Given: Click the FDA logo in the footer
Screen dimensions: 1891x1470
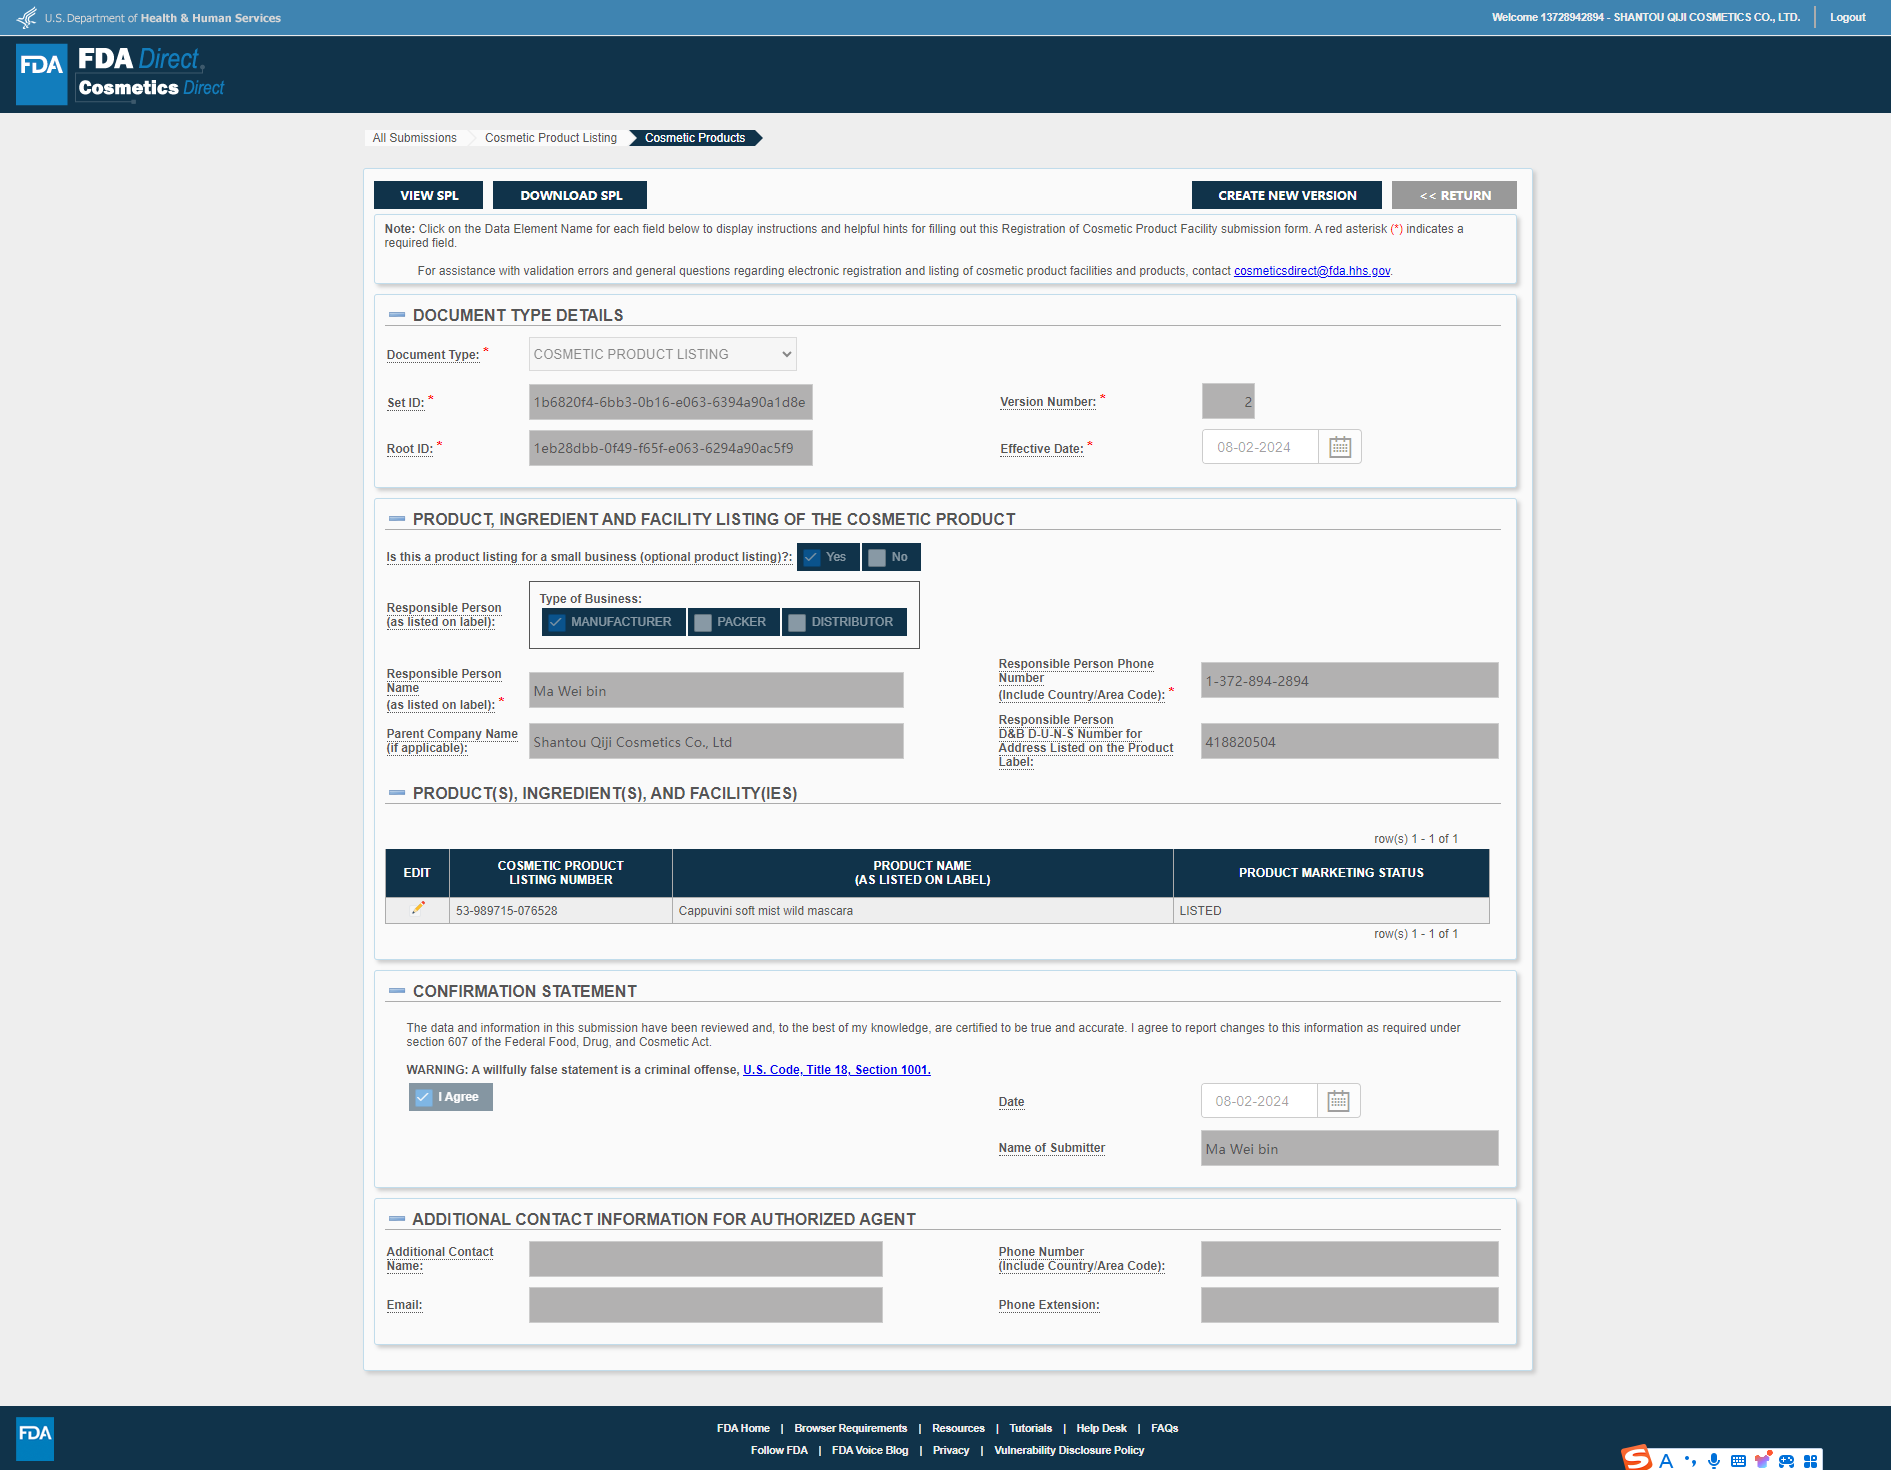Looking at the screenshot, I should [35, 1437].
